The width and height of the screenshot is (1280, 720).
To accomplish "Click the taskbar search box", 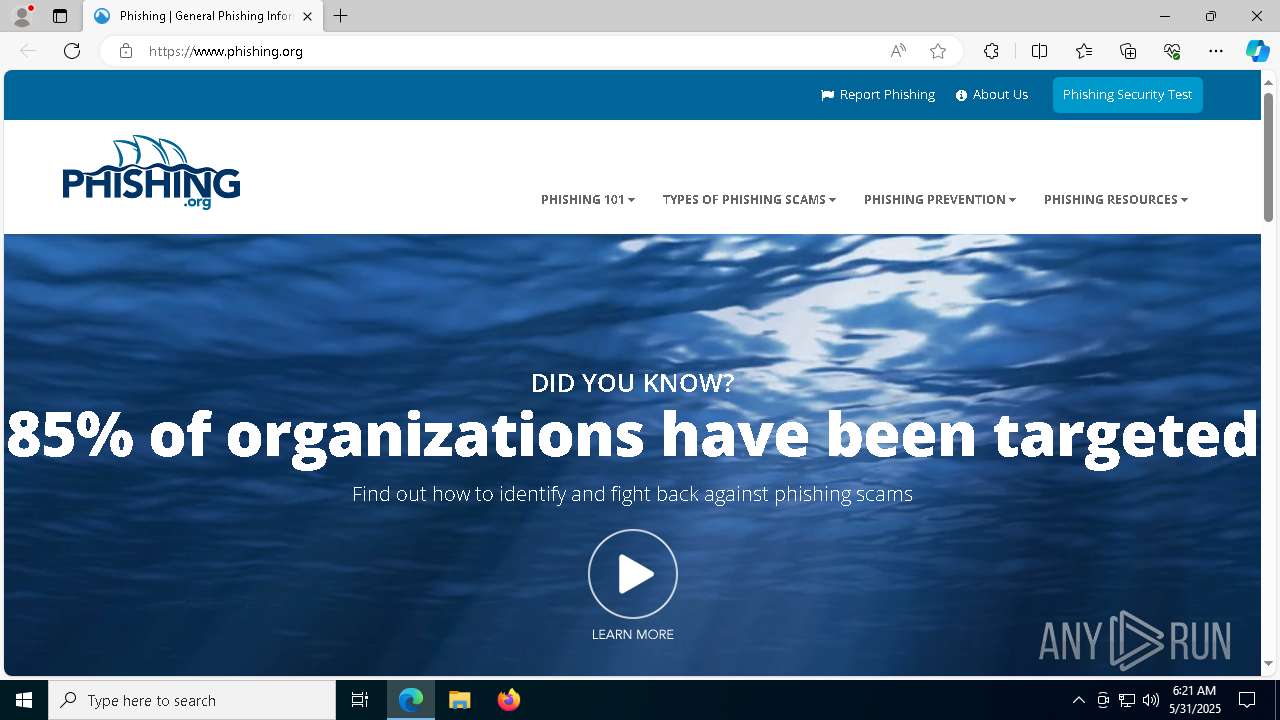I will coord(192,700).
